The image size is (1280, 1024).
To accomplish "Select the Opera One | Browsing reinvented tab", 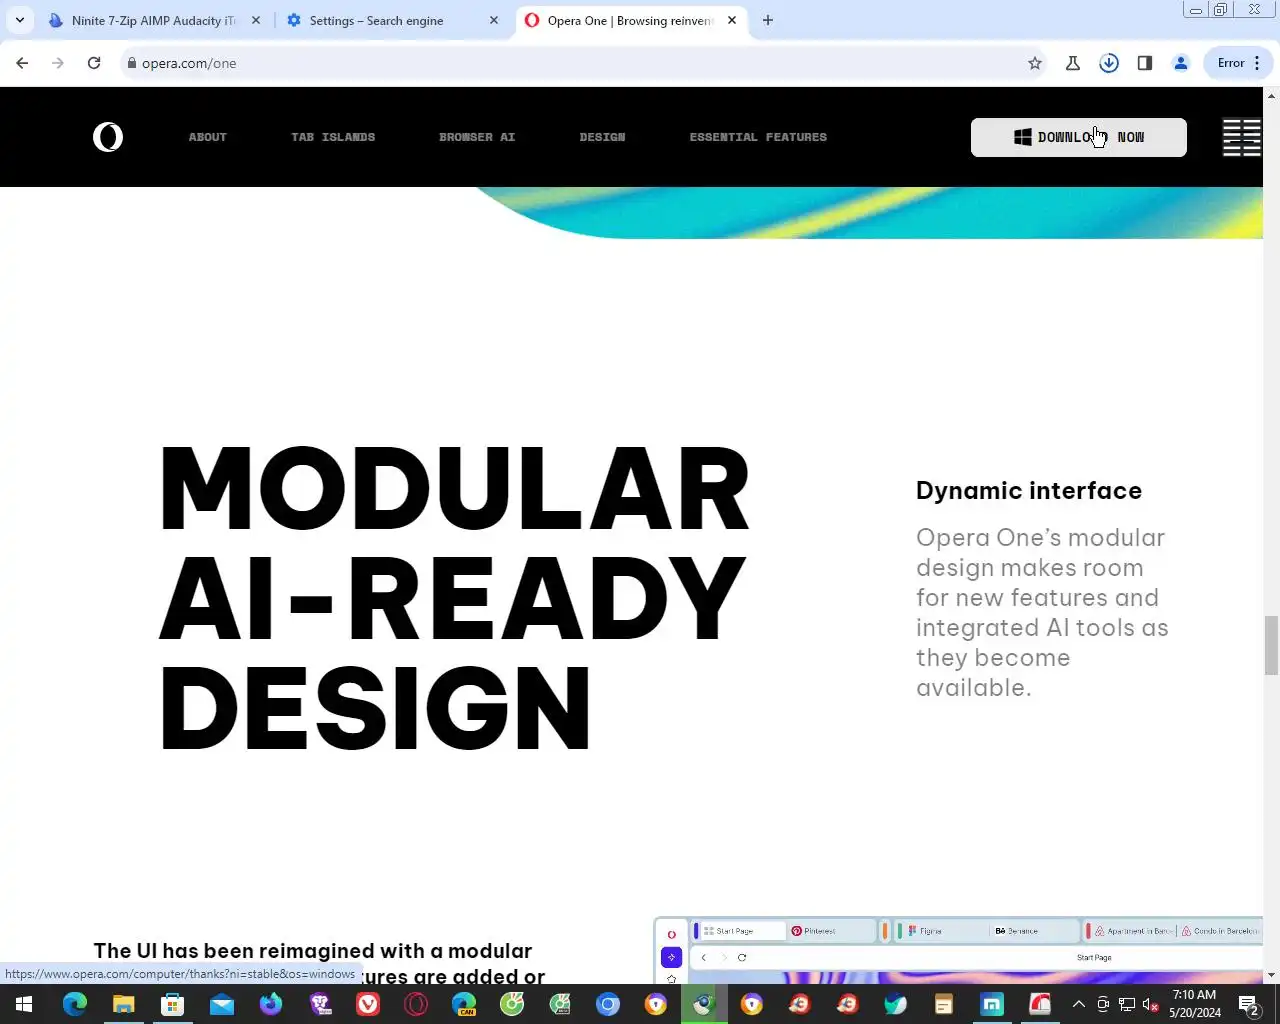I will (630, 20).
